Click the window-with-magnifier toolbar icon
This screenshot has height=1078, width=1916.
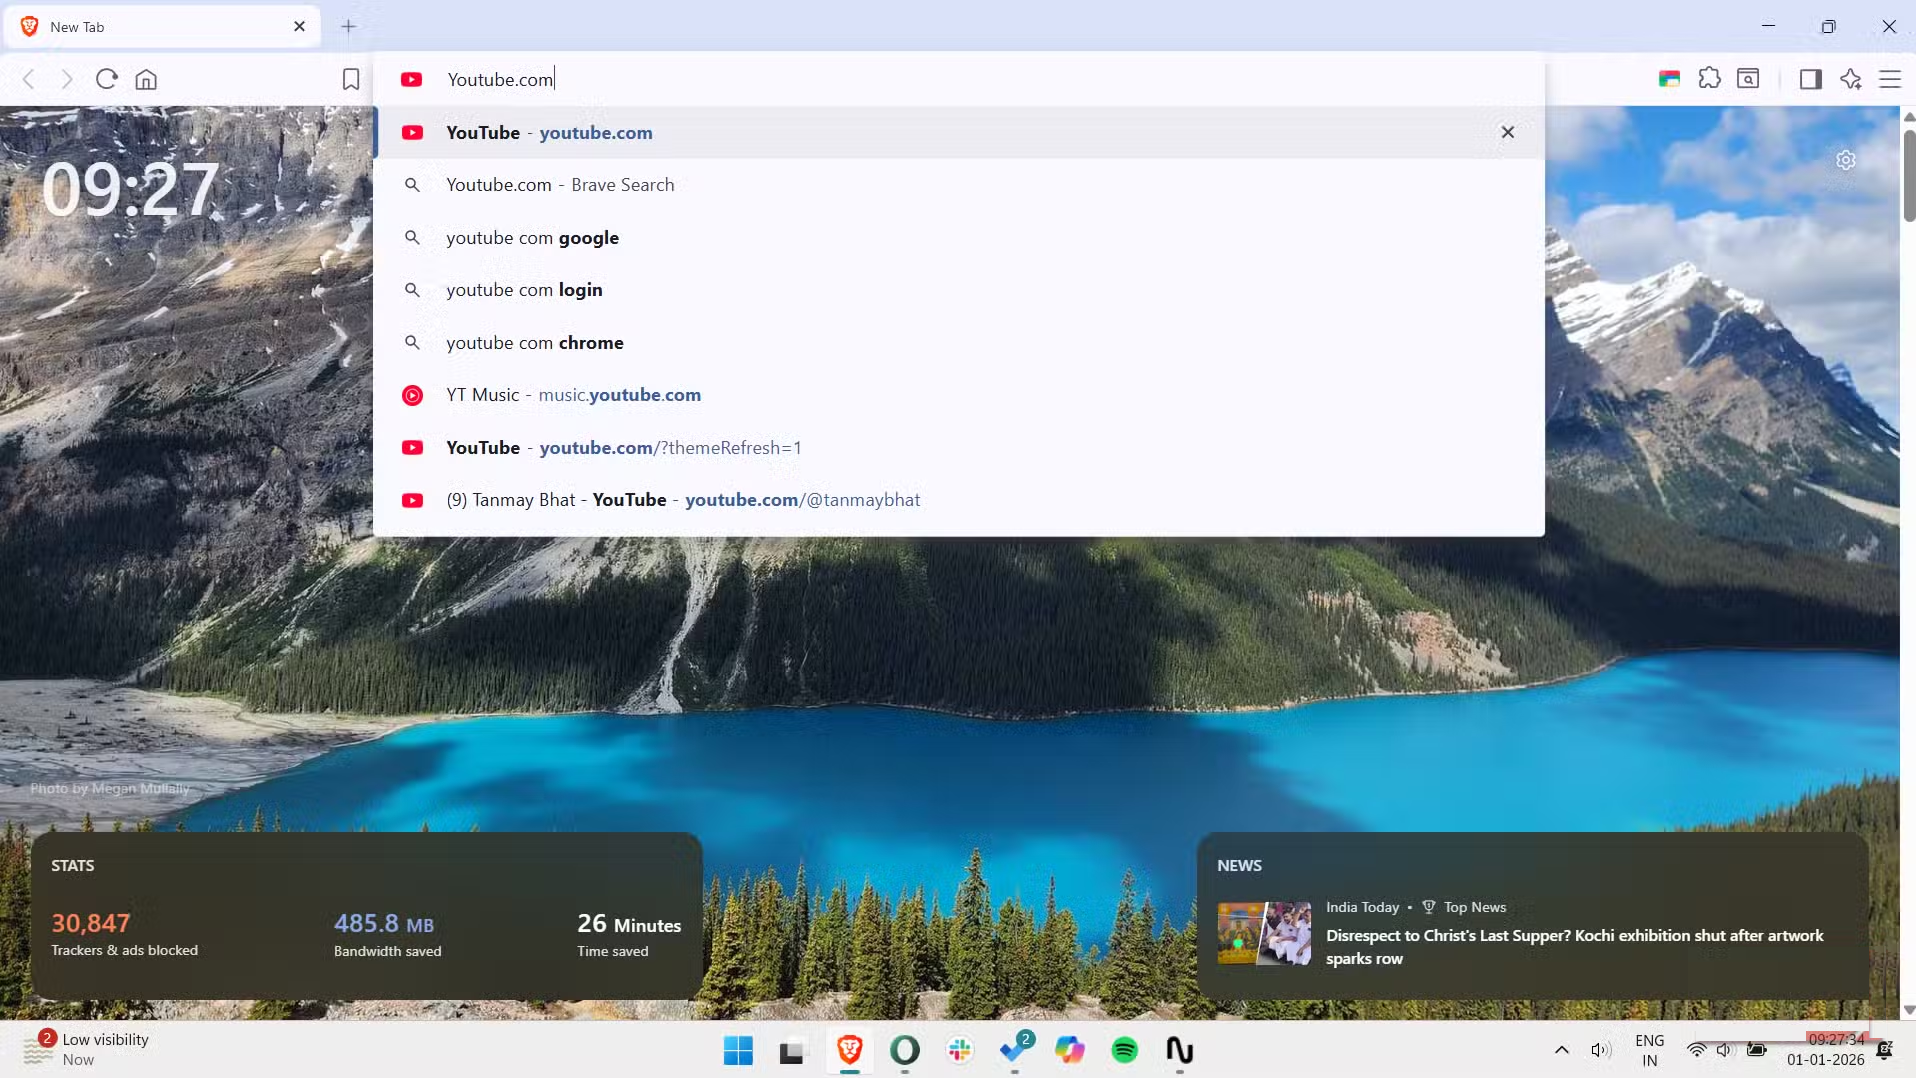click(1748, 78)
